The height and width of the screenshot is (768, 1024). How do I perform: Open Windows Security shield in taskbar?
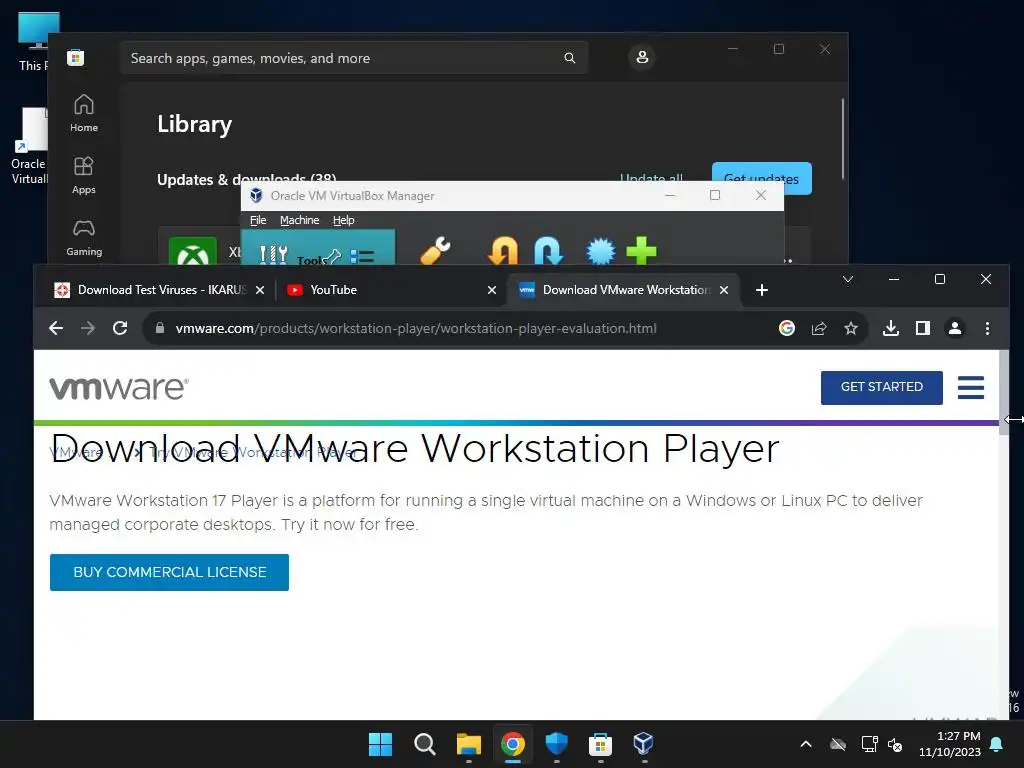556,744
